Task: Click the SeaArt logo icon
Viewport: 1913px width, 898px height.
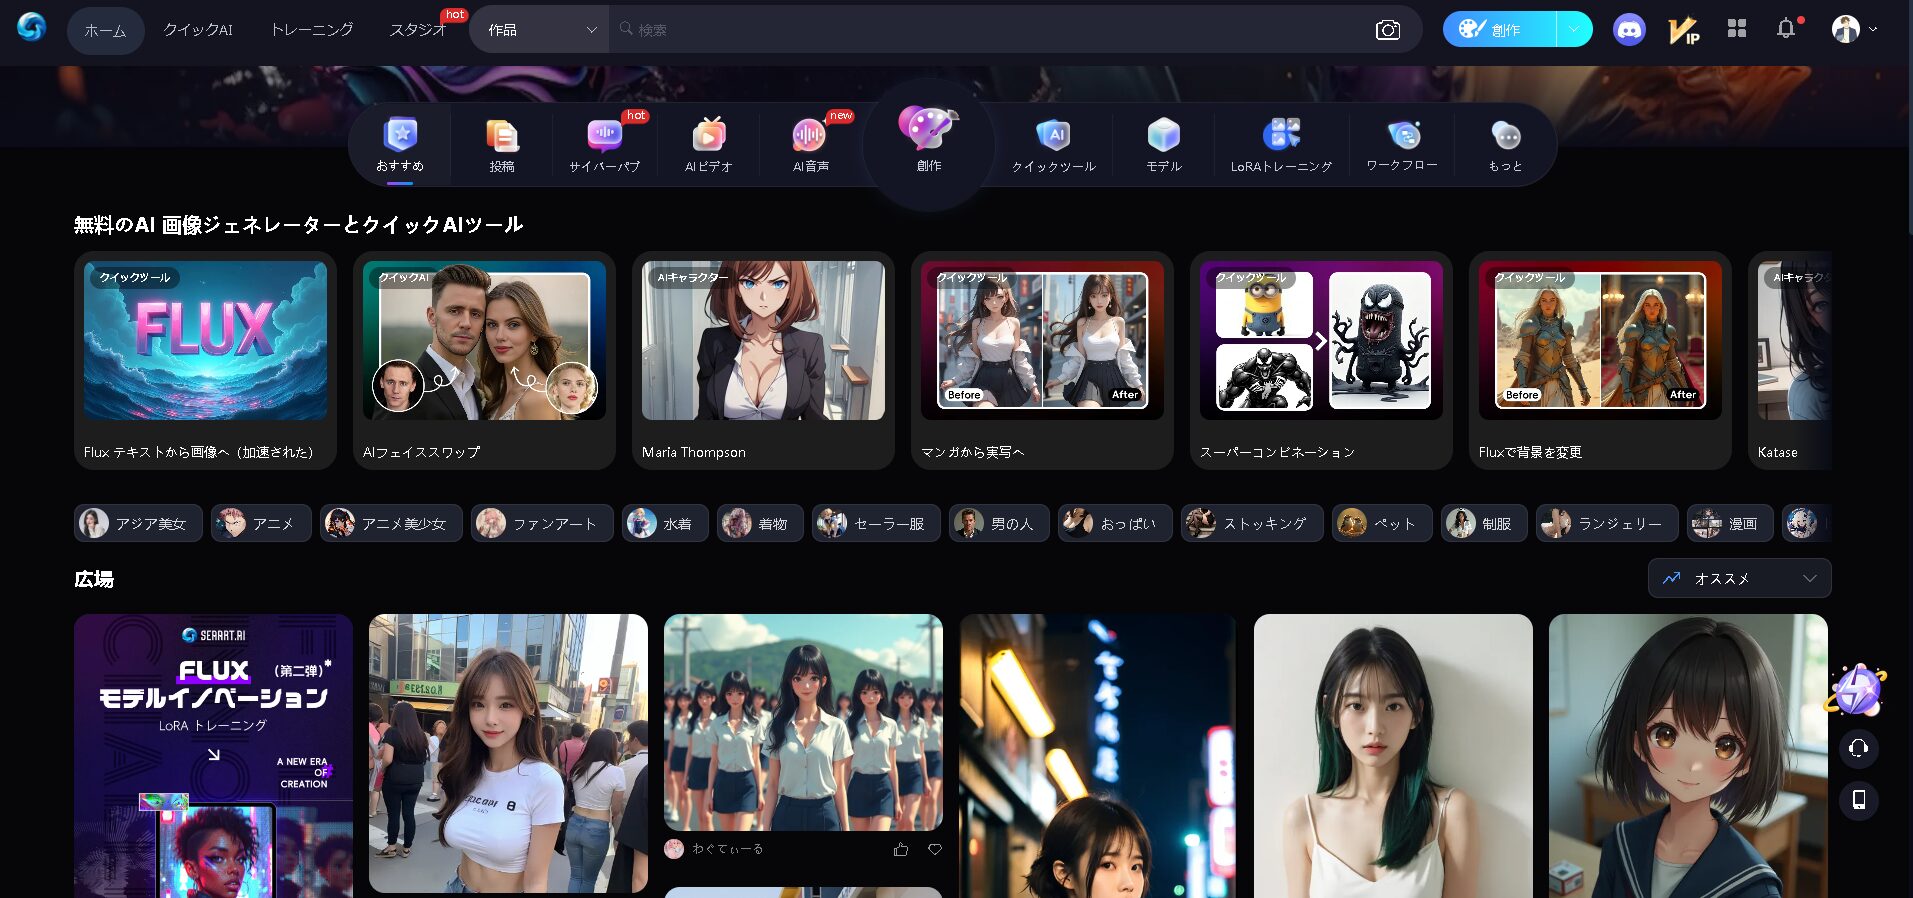Action: coord(31,28)
